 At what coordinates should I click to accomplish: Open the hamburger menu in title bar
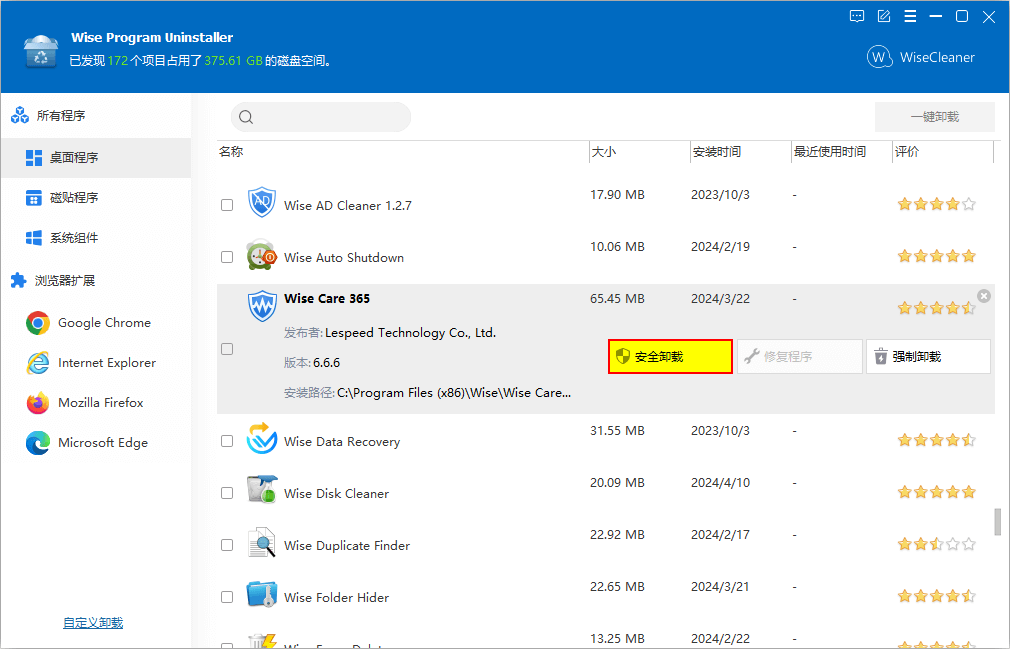click(910, 17)
